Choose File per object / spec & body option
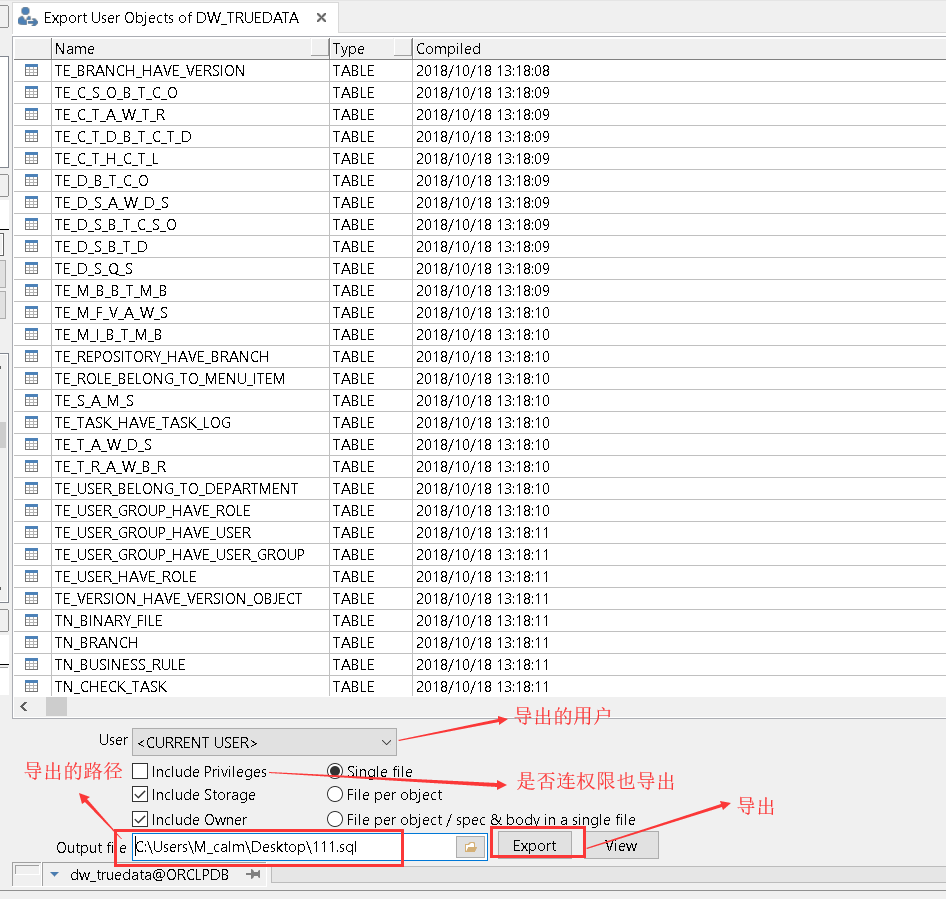The image size is (946, 899). 335,819
